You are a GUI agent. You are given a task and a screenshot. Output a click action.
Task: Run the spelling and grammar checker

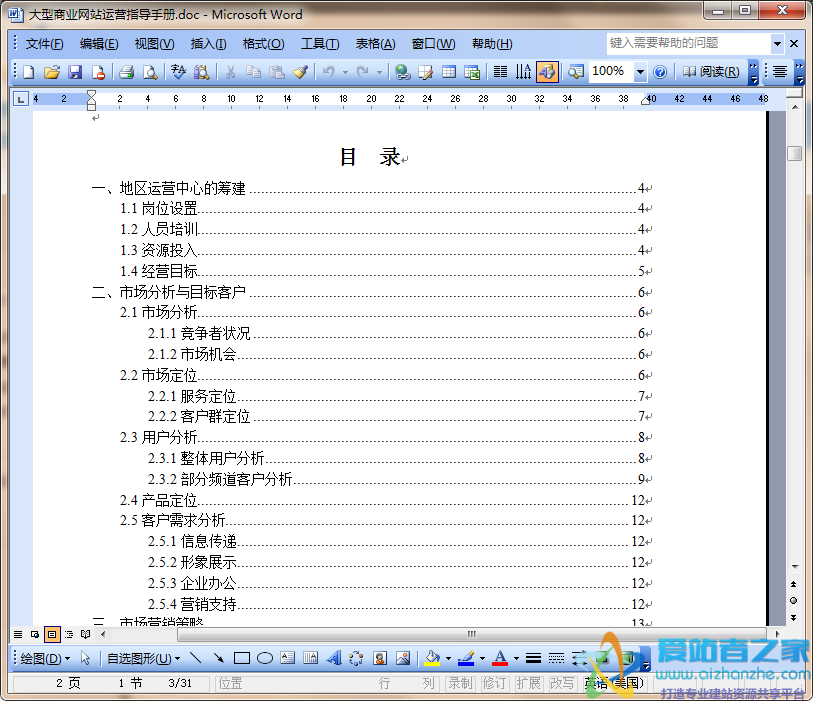178,72
